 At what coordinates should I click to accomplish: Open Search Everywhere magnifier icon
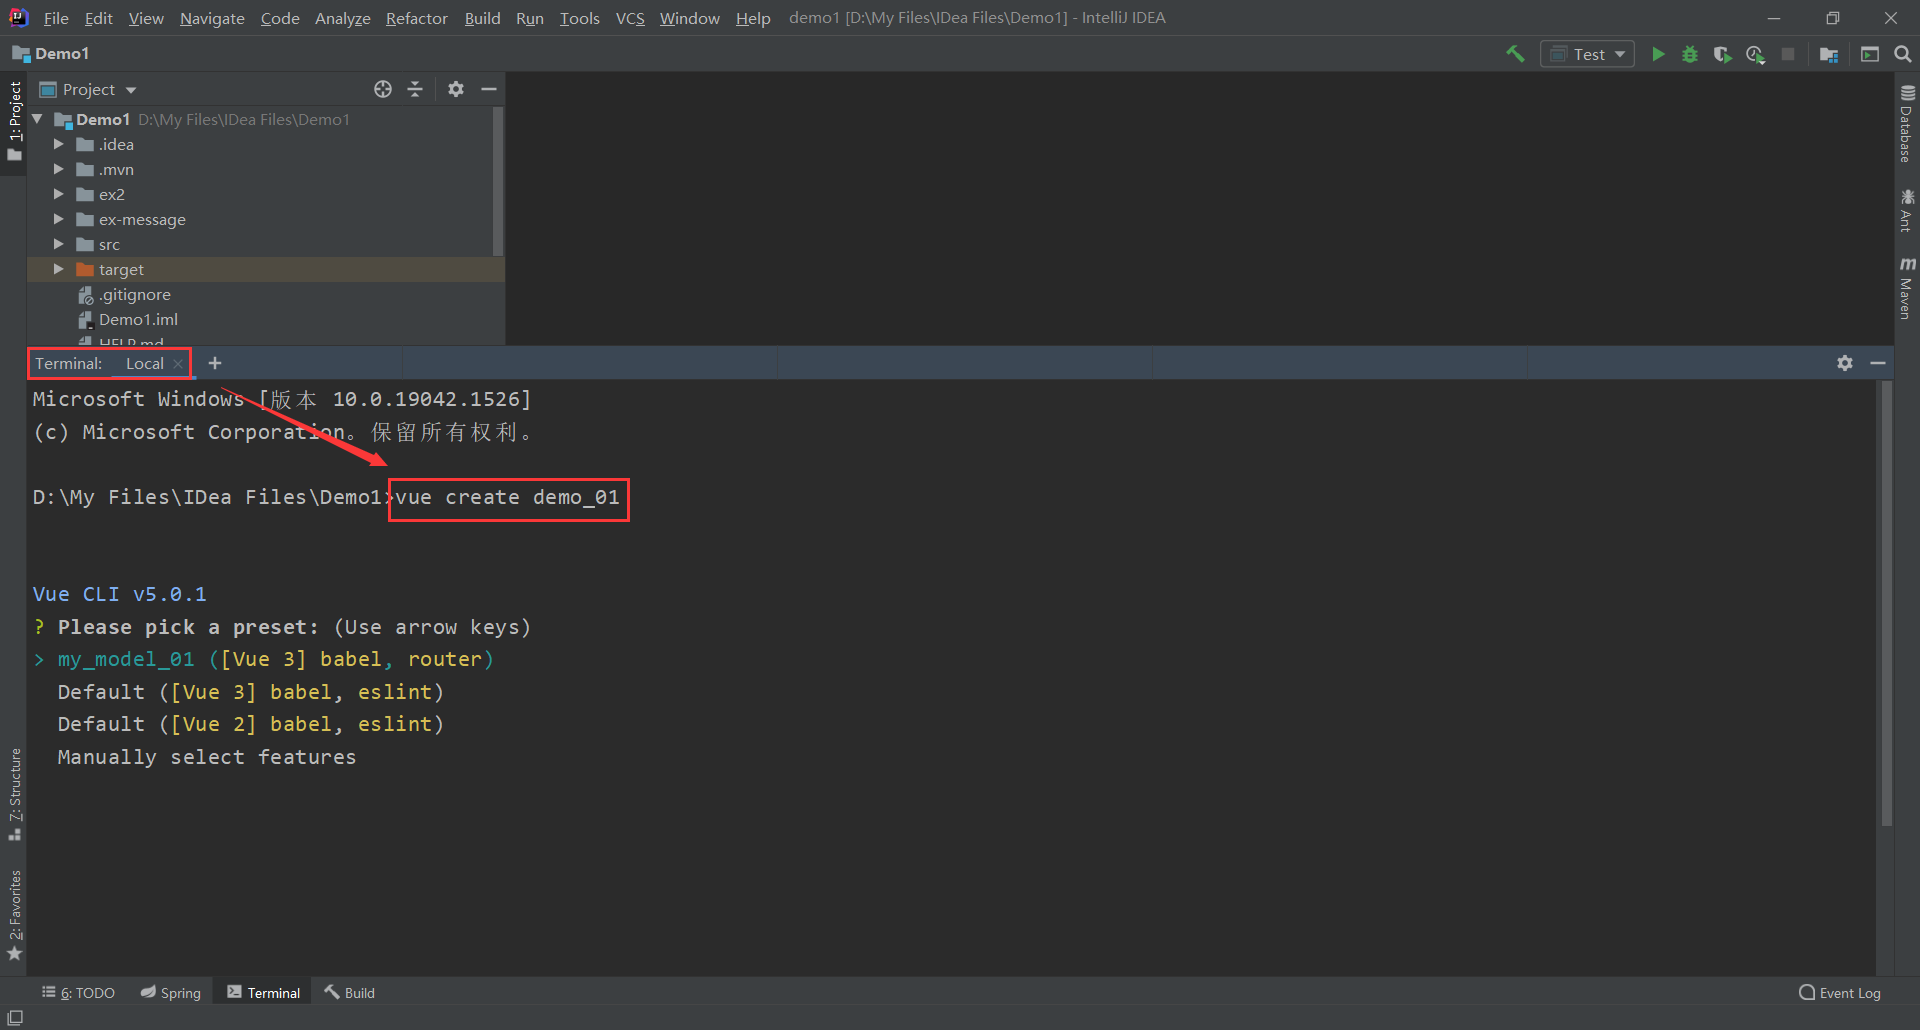tap(1903, 54)
